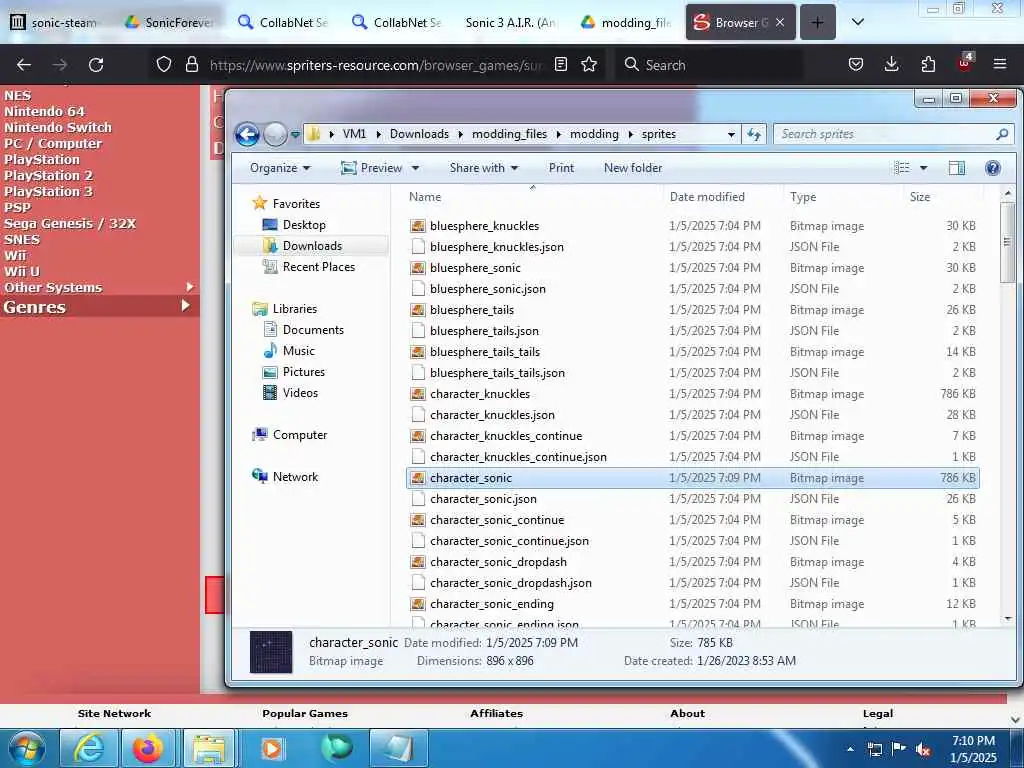Show tracking protection shield info

tap(164, 65)
